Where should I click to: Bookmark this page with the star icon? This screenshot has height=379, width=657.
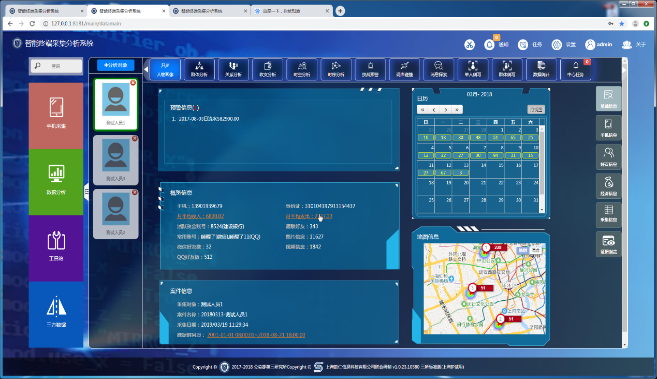pos(622,24)
